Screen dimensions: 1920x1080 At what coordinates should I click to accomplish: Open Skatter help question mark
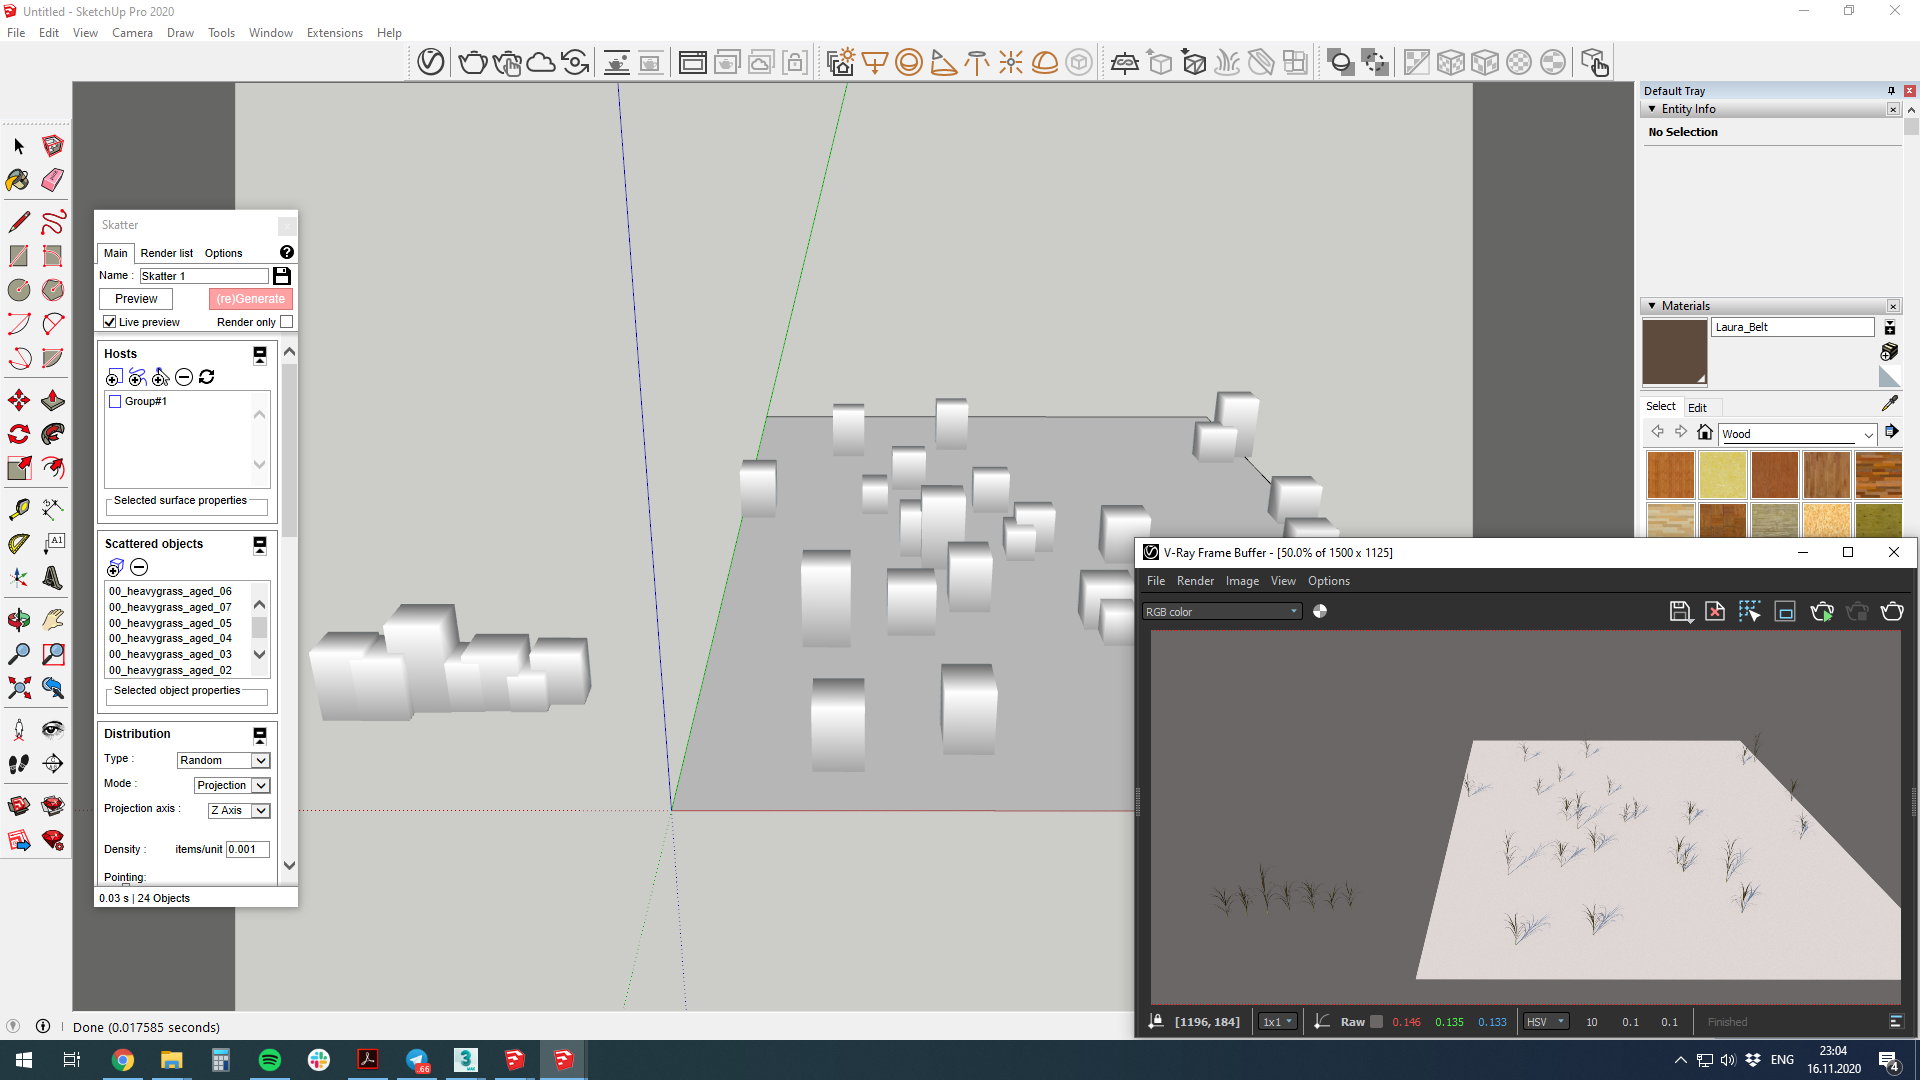(287, 252)
